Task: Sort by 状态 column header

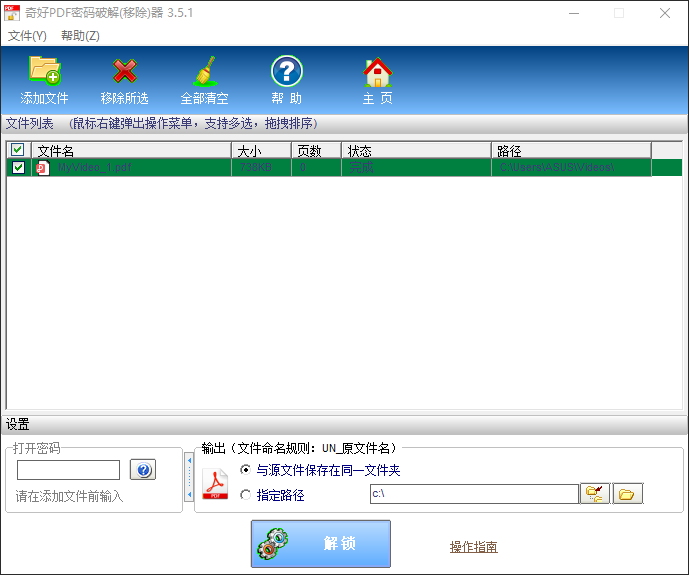Action: 417,151
